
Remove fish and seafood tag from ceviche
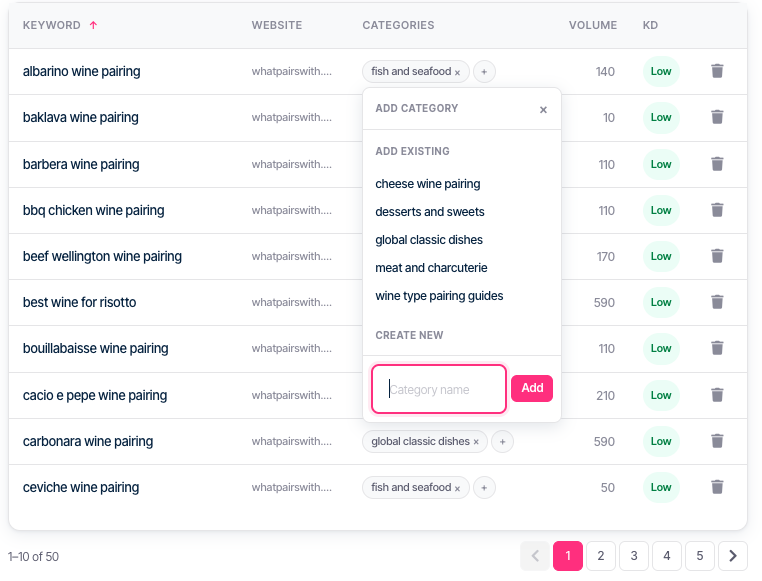(457, 489)
